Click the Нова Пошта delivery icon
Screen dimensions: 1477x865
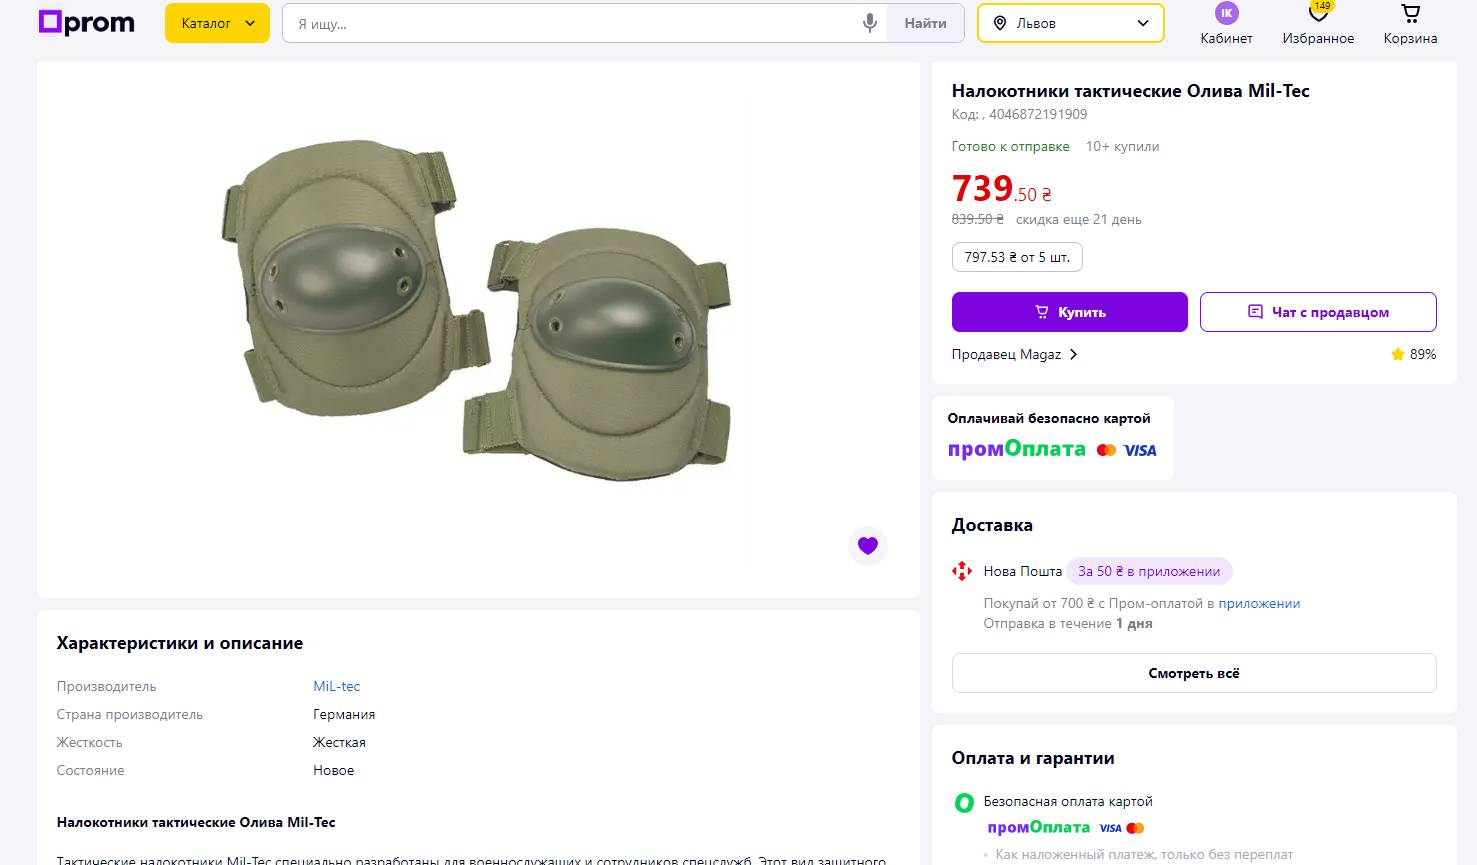(x=962, y=571)
